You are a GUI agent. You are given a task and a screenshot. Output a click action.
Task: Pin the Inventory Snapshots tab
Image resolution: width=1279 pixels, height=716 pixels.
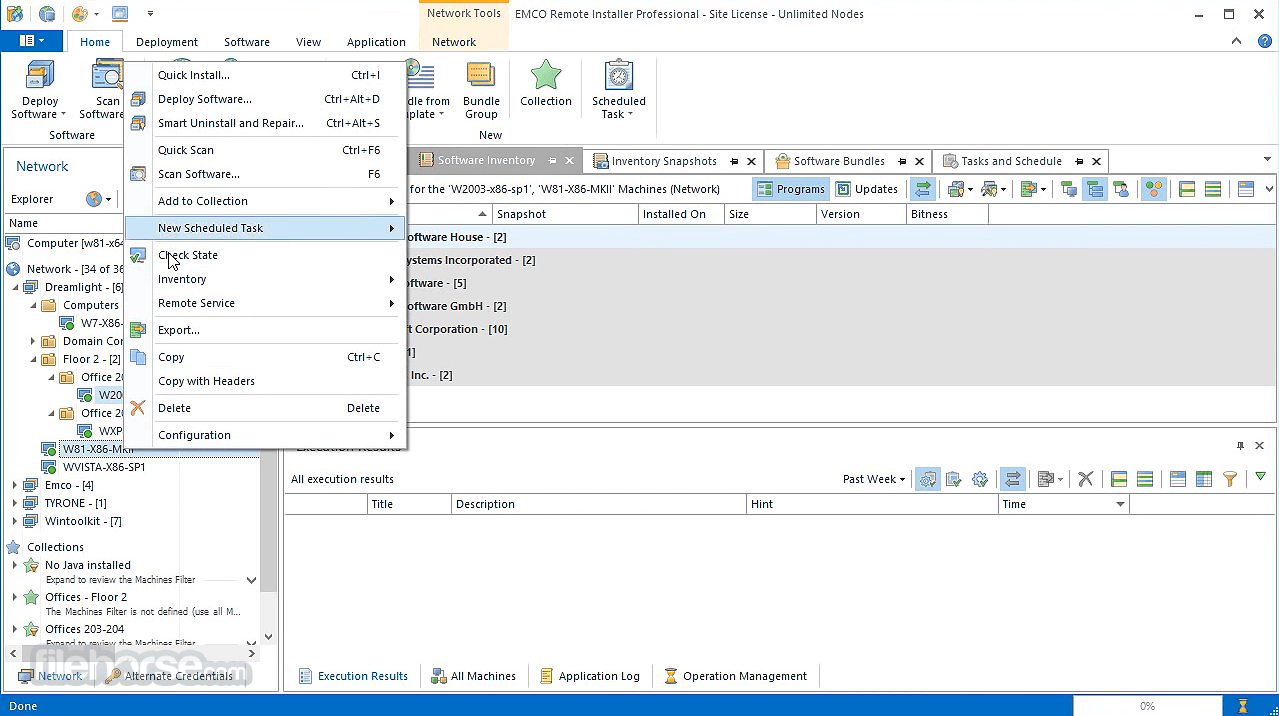[734, 161]
